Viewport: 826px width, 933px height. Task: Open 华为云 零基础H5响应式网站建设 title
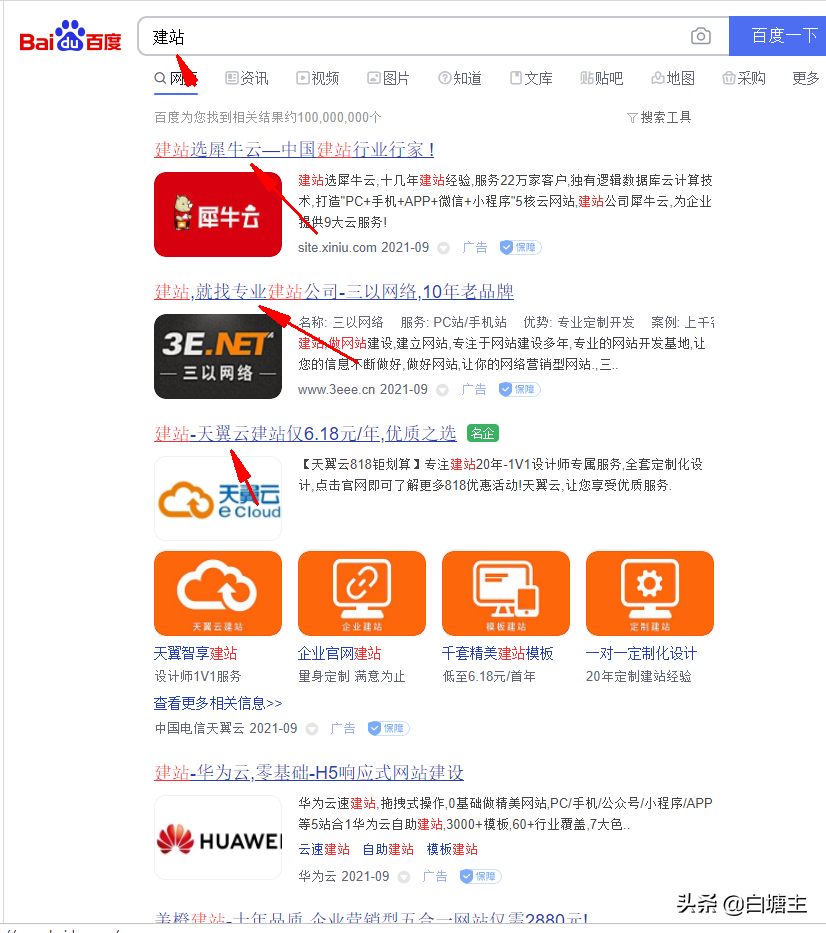point(309,772)
